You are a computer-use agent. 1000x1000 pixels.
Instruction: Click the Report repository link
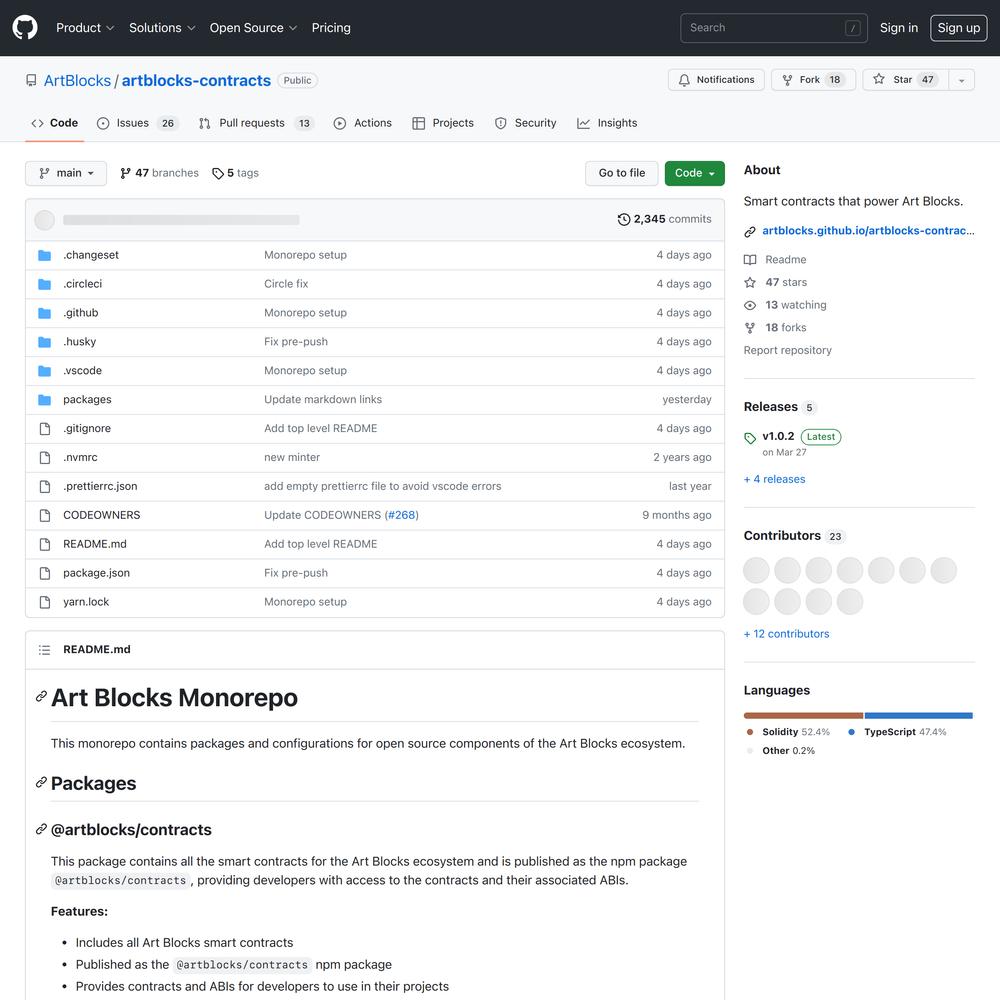point(788,350)
